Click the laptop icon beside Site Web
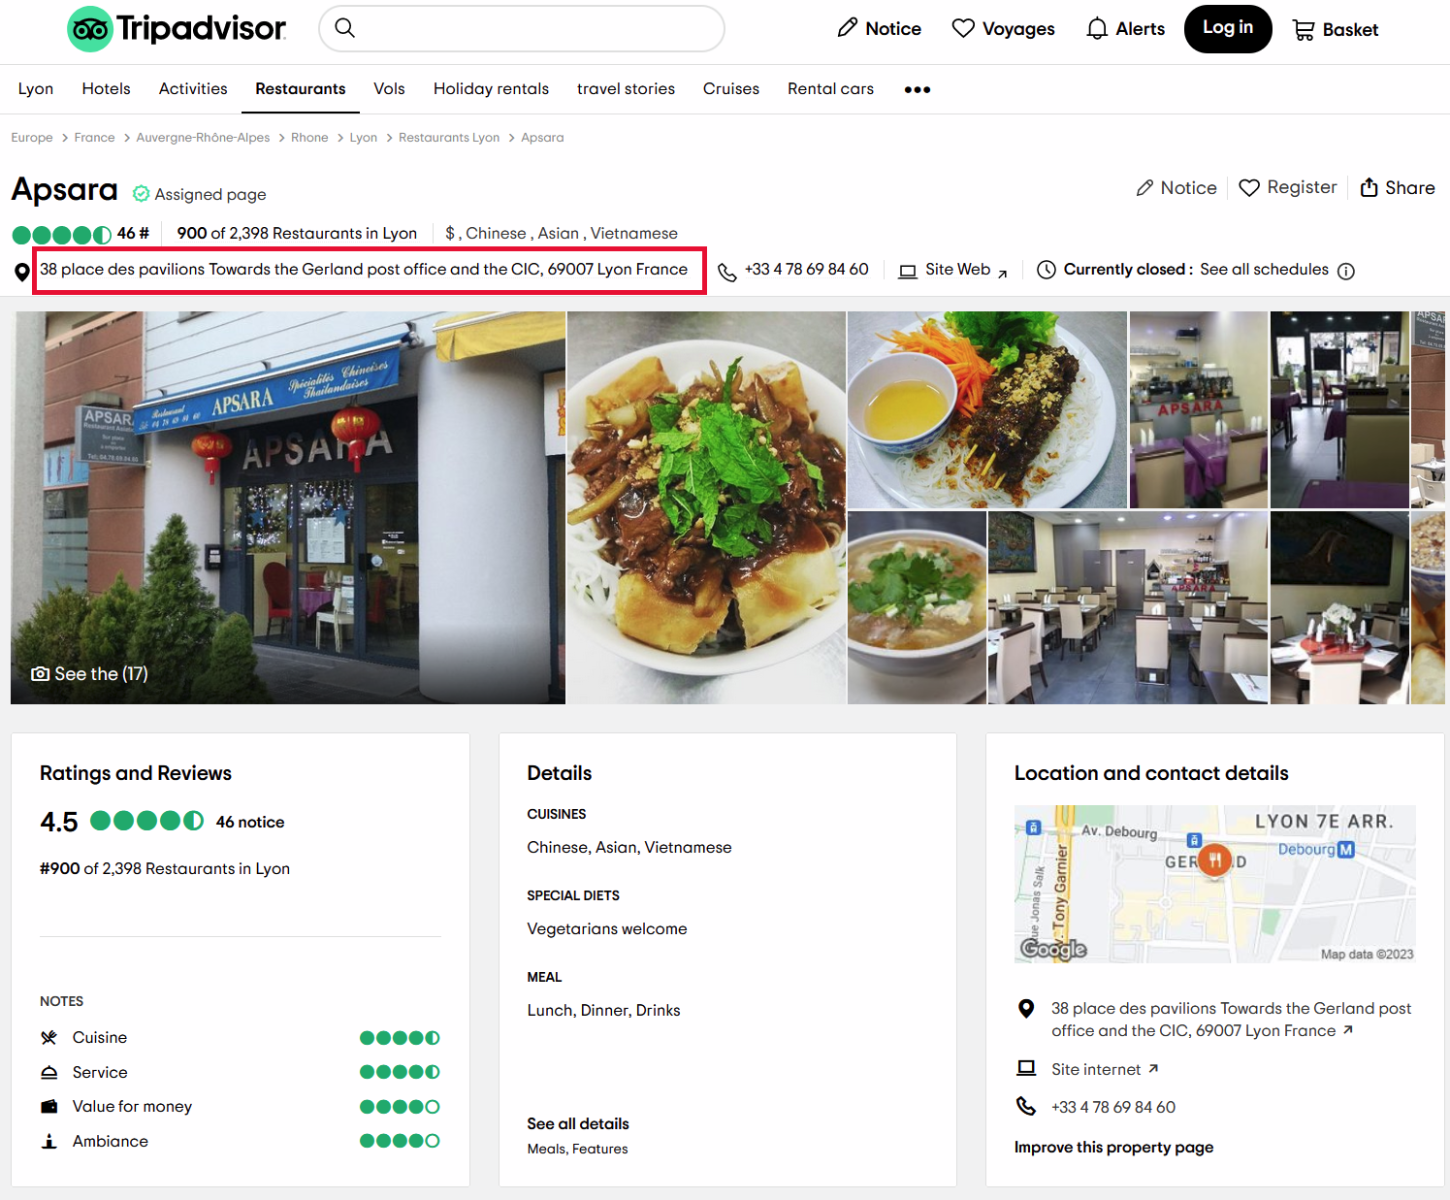The height and width of the screenshot is (1200, 1450). (908, 271)
